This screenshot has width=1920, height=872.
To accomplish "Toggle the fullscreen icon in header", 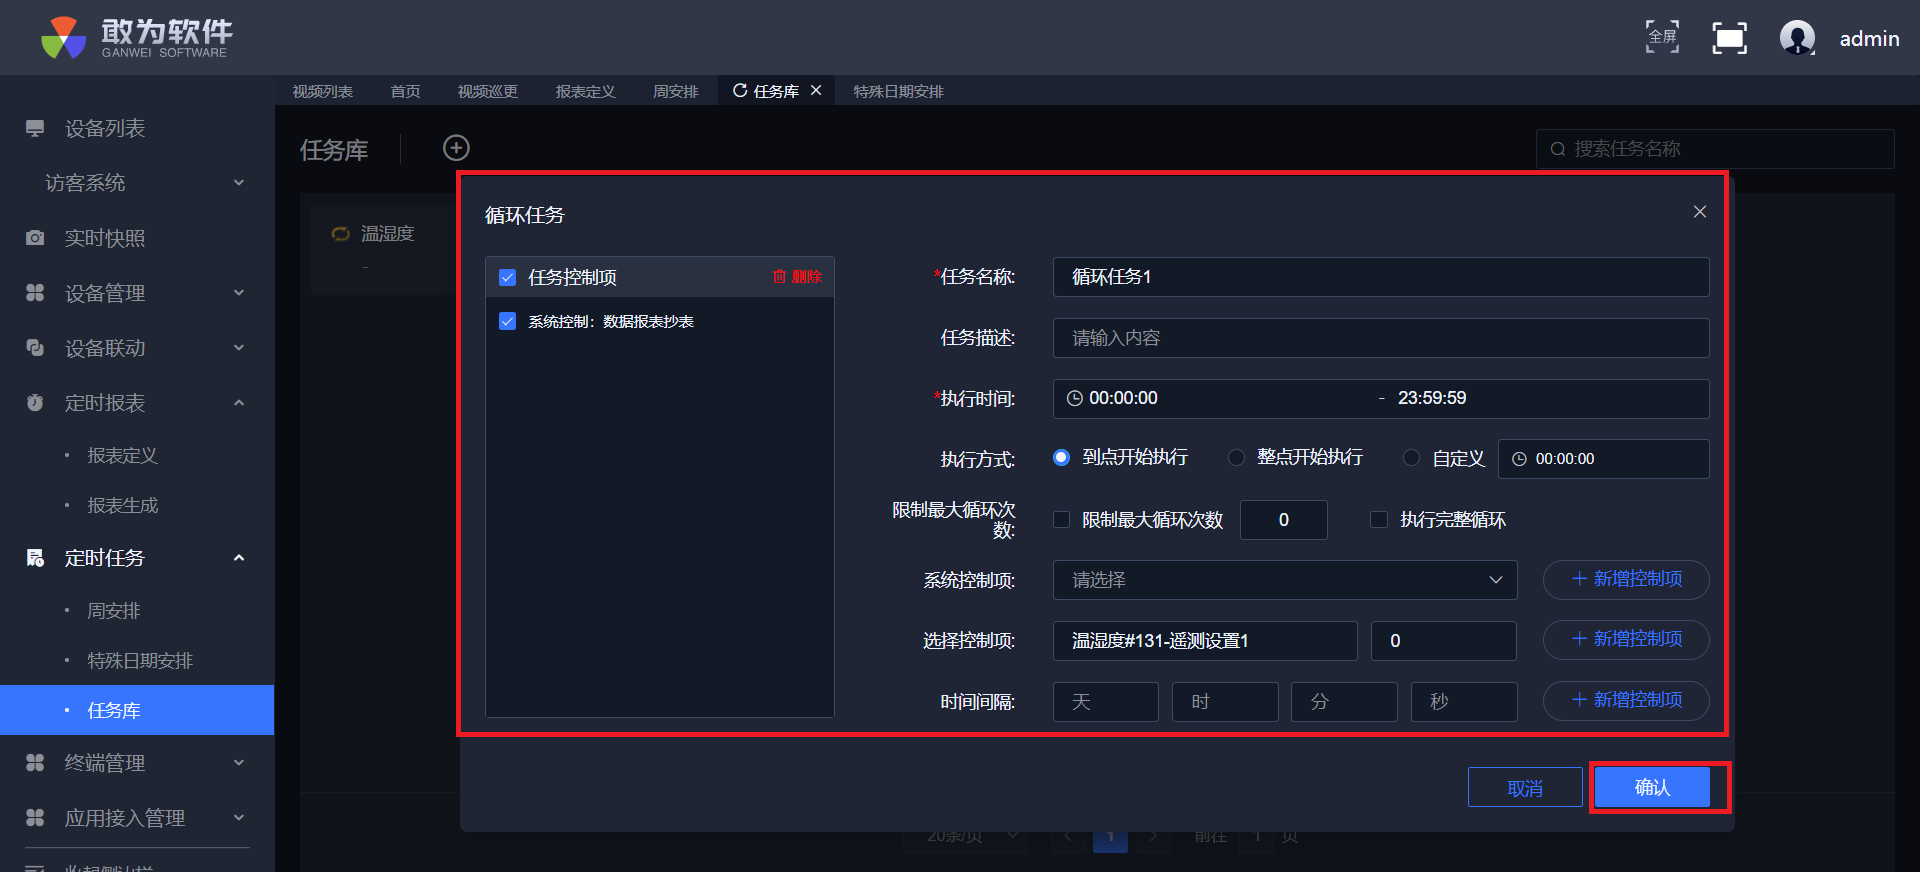I will pos(1662,38).
